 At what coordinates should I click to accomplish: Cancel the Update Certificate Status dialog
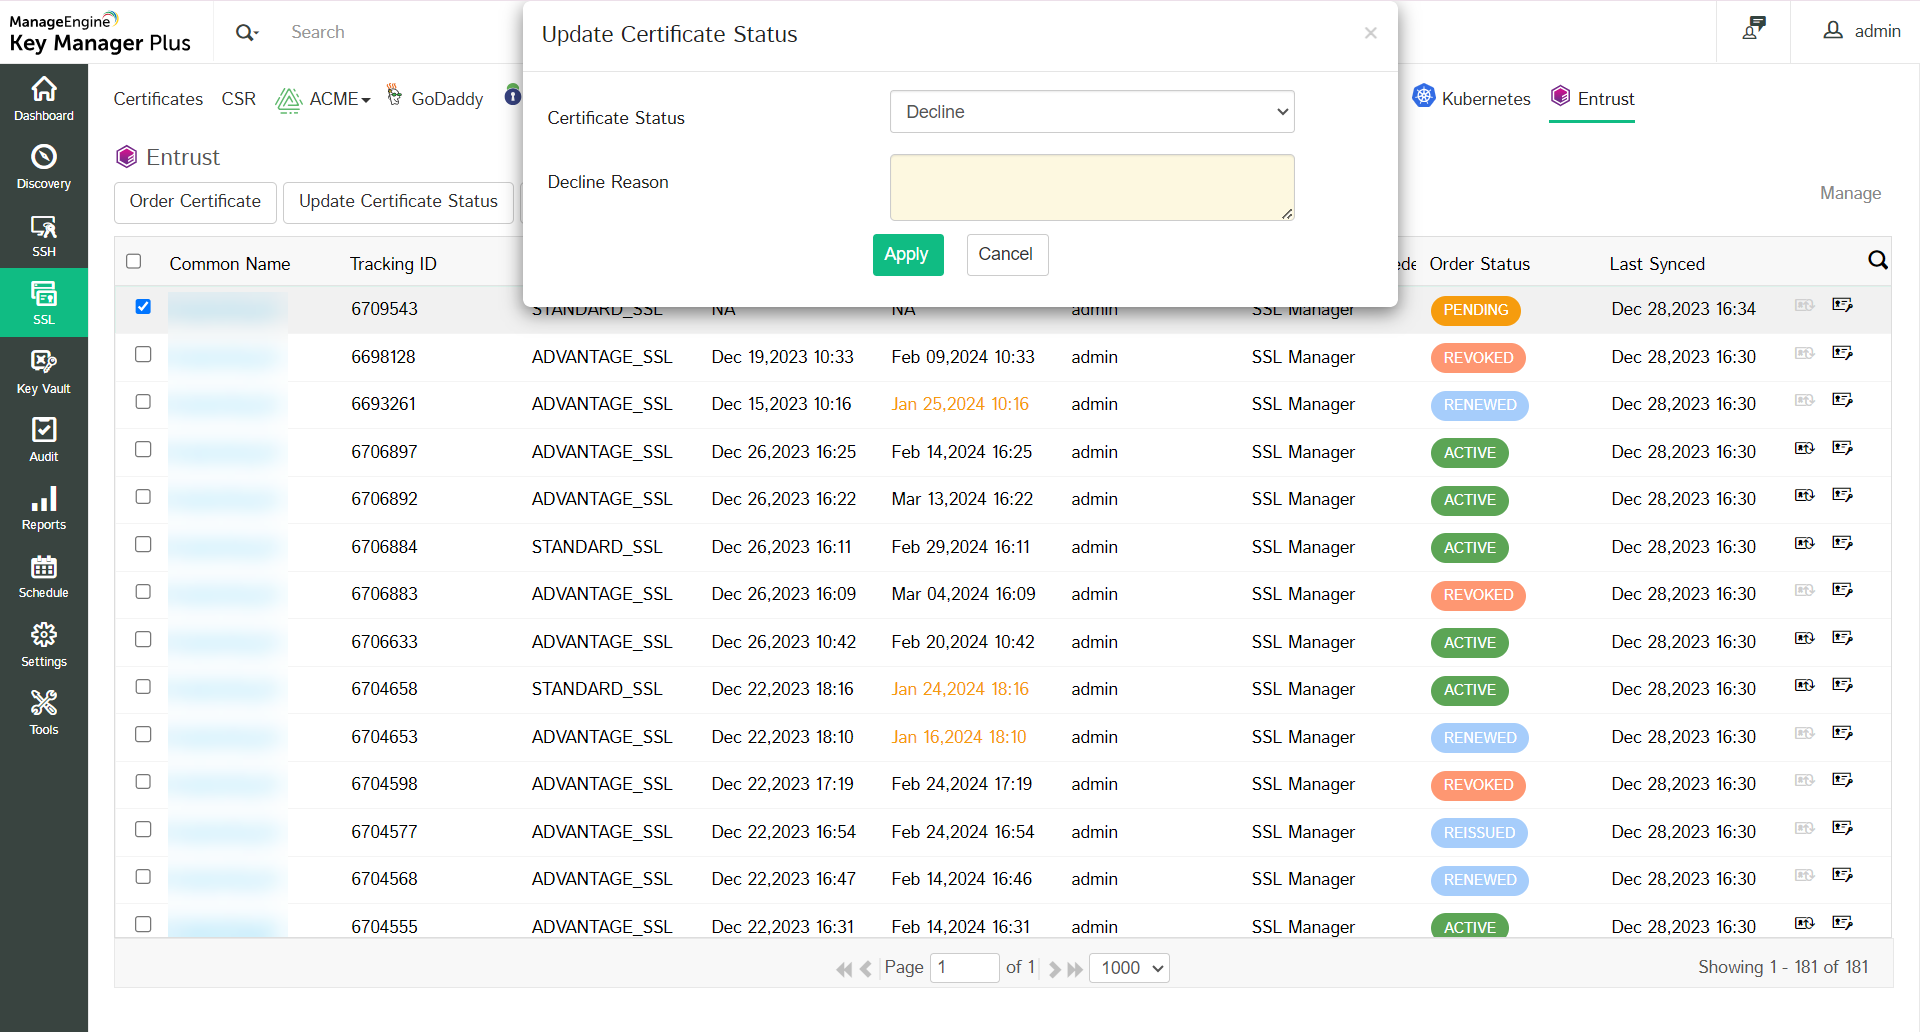click(x=1006, y=255)
